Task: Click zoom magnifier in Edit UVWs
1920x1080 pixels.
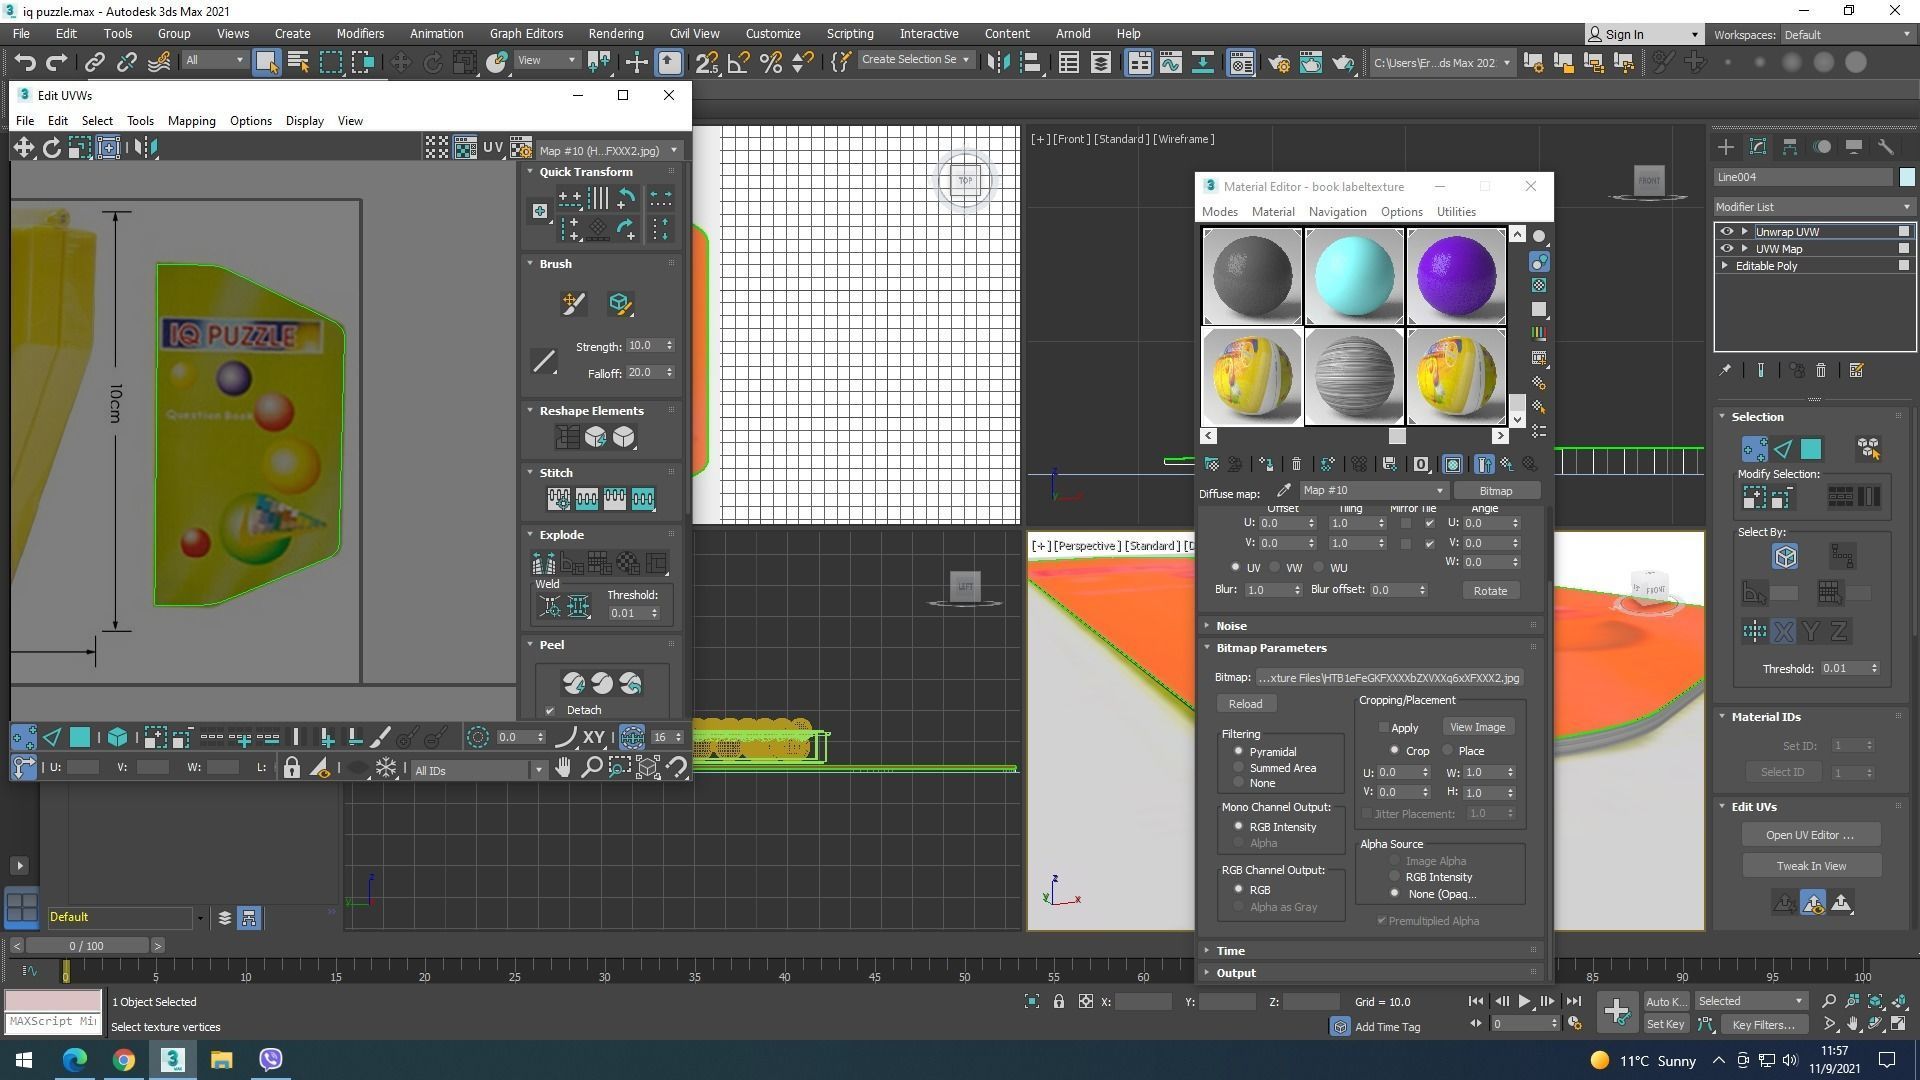Action: tap(591, 768)
